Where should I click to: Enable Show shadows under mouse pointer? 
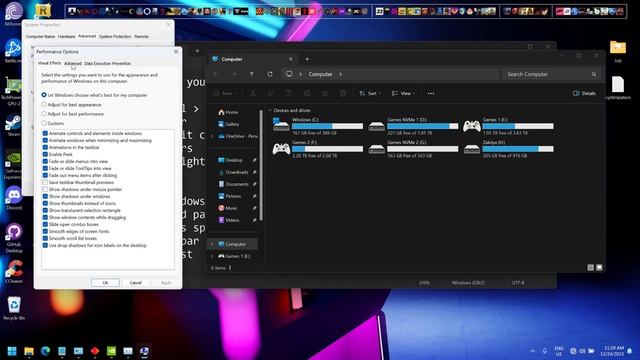pos(45,189)
